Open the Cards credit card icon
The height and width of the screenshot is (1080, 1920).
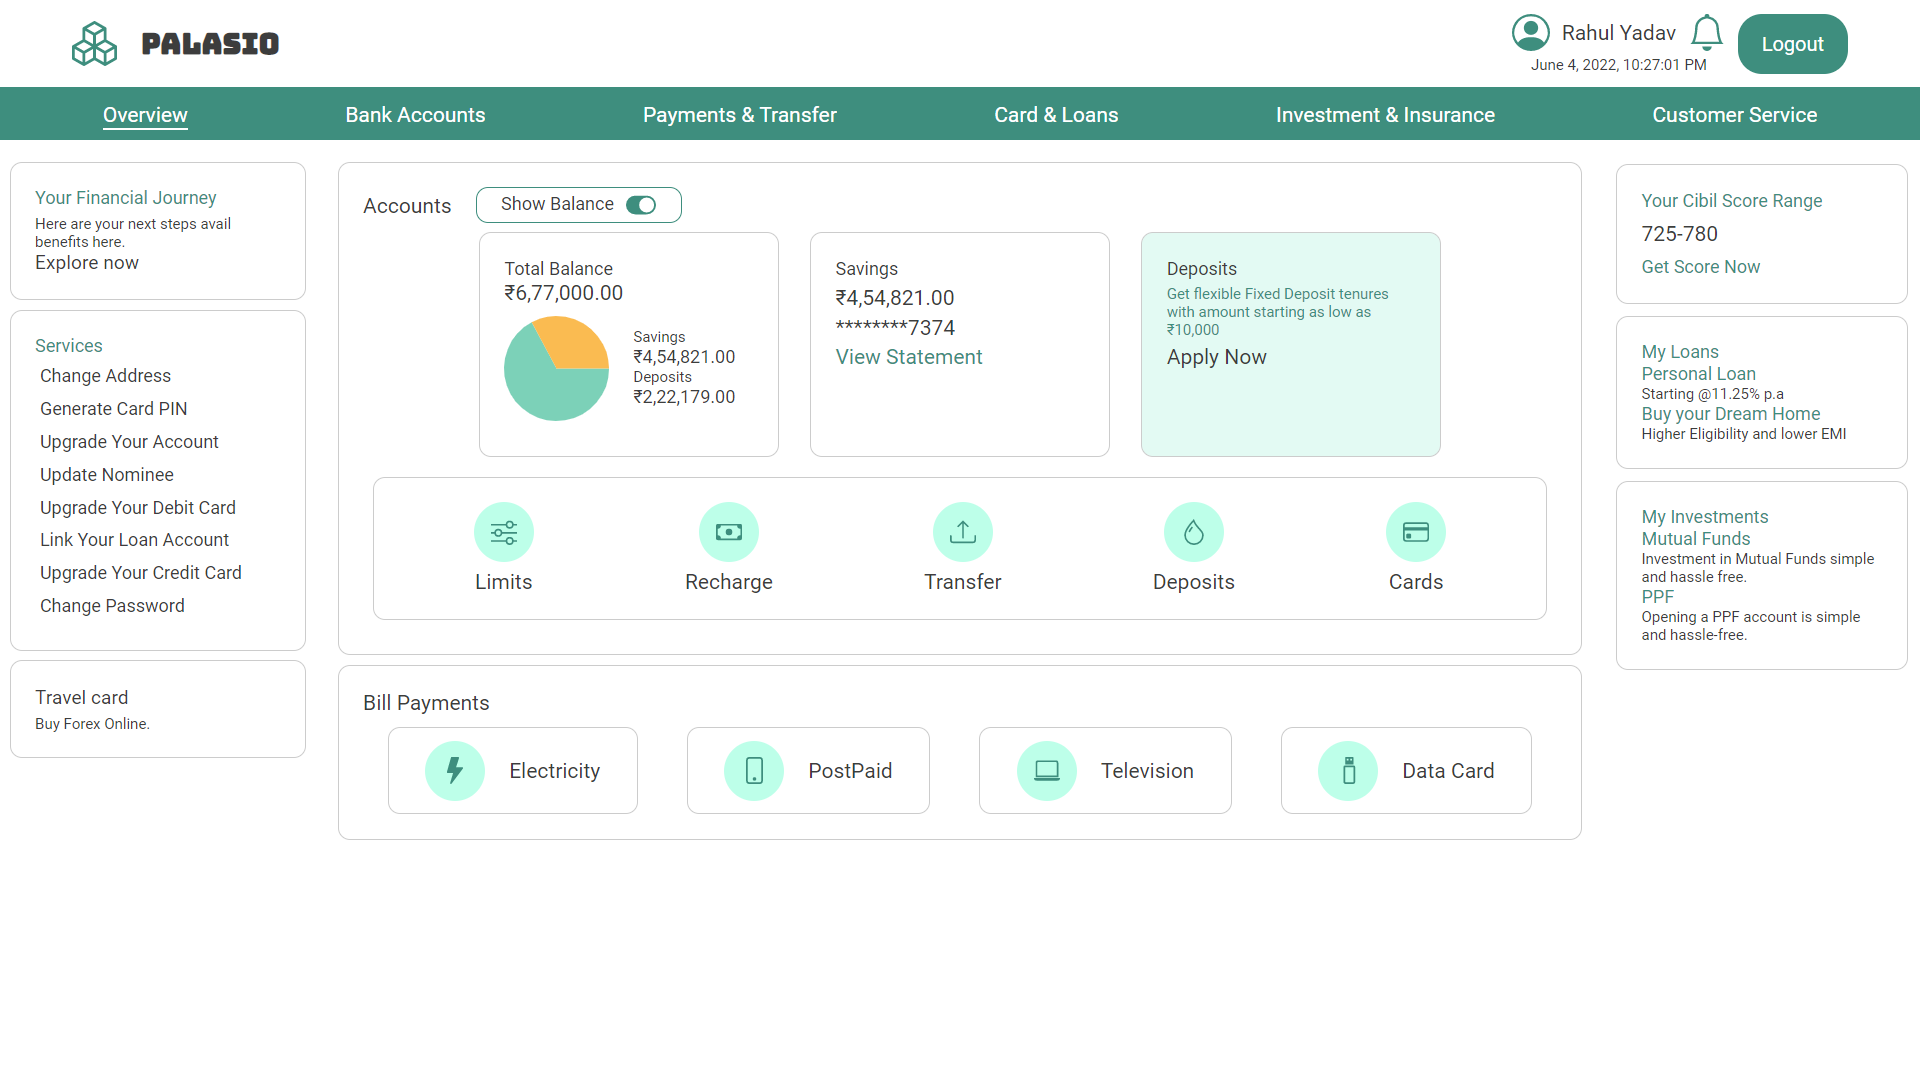[1415, 532]
